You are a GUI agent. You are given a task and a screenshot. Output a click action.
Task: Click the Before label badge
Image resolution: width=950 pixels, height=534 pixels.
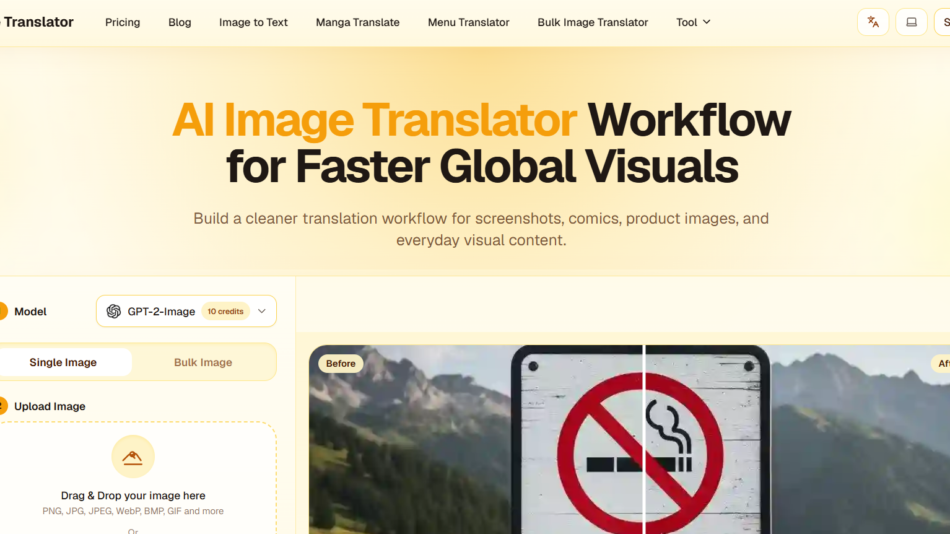340,364
